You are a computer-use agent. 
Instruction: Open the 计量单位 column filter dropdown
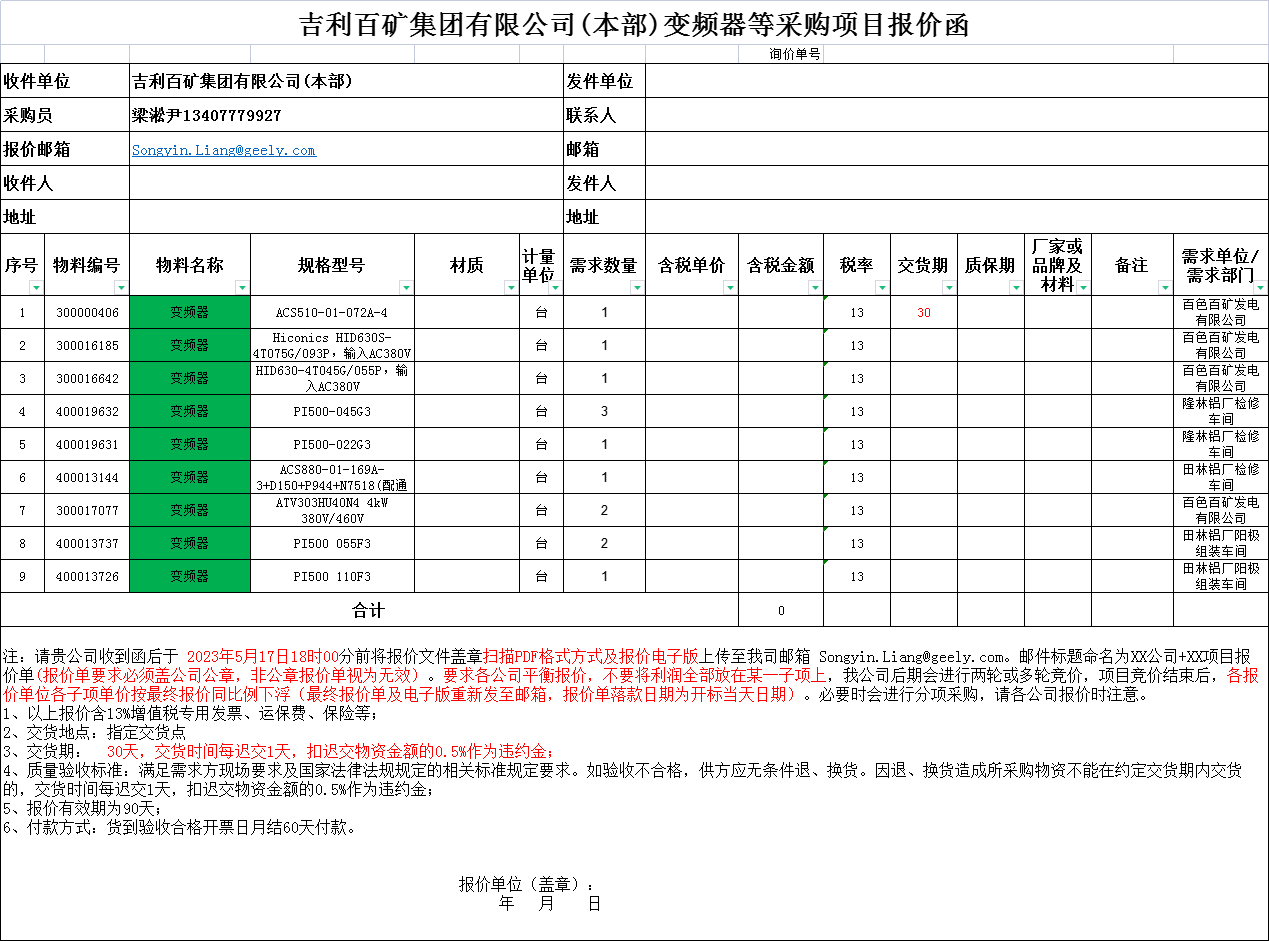(556, 288)
